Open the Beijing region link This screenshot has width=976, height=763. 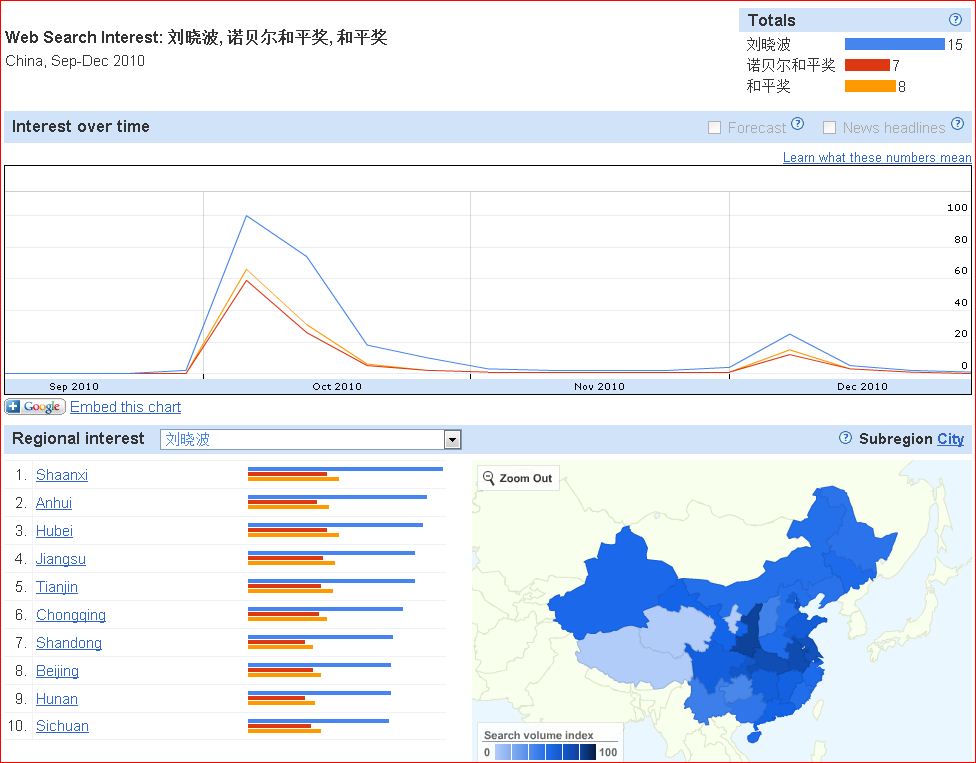coord(57,671)
